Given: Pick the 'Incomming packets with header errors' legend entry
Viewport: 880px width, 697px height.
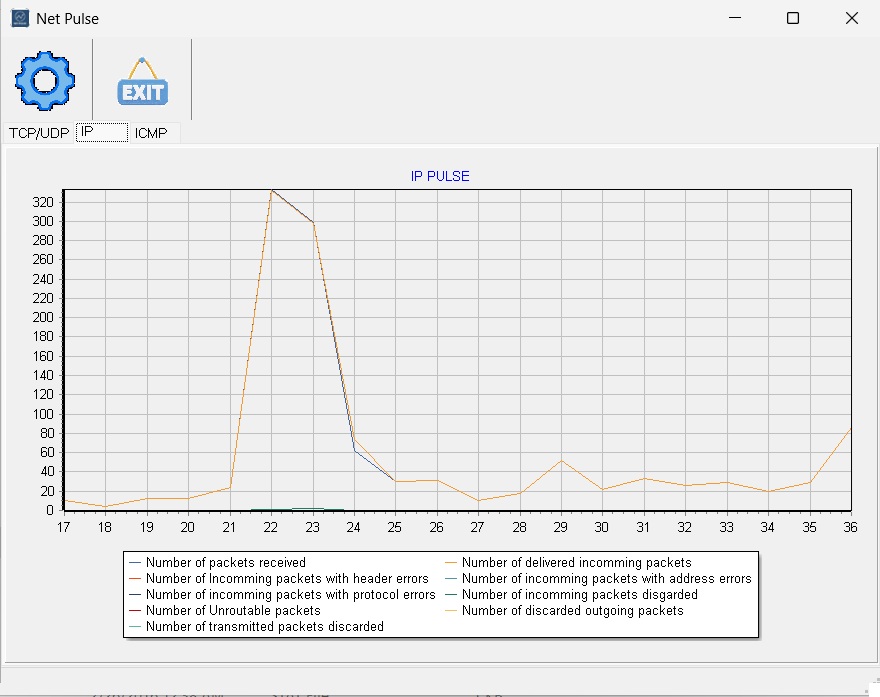Looking at the screenshot, I should (287, 579).
